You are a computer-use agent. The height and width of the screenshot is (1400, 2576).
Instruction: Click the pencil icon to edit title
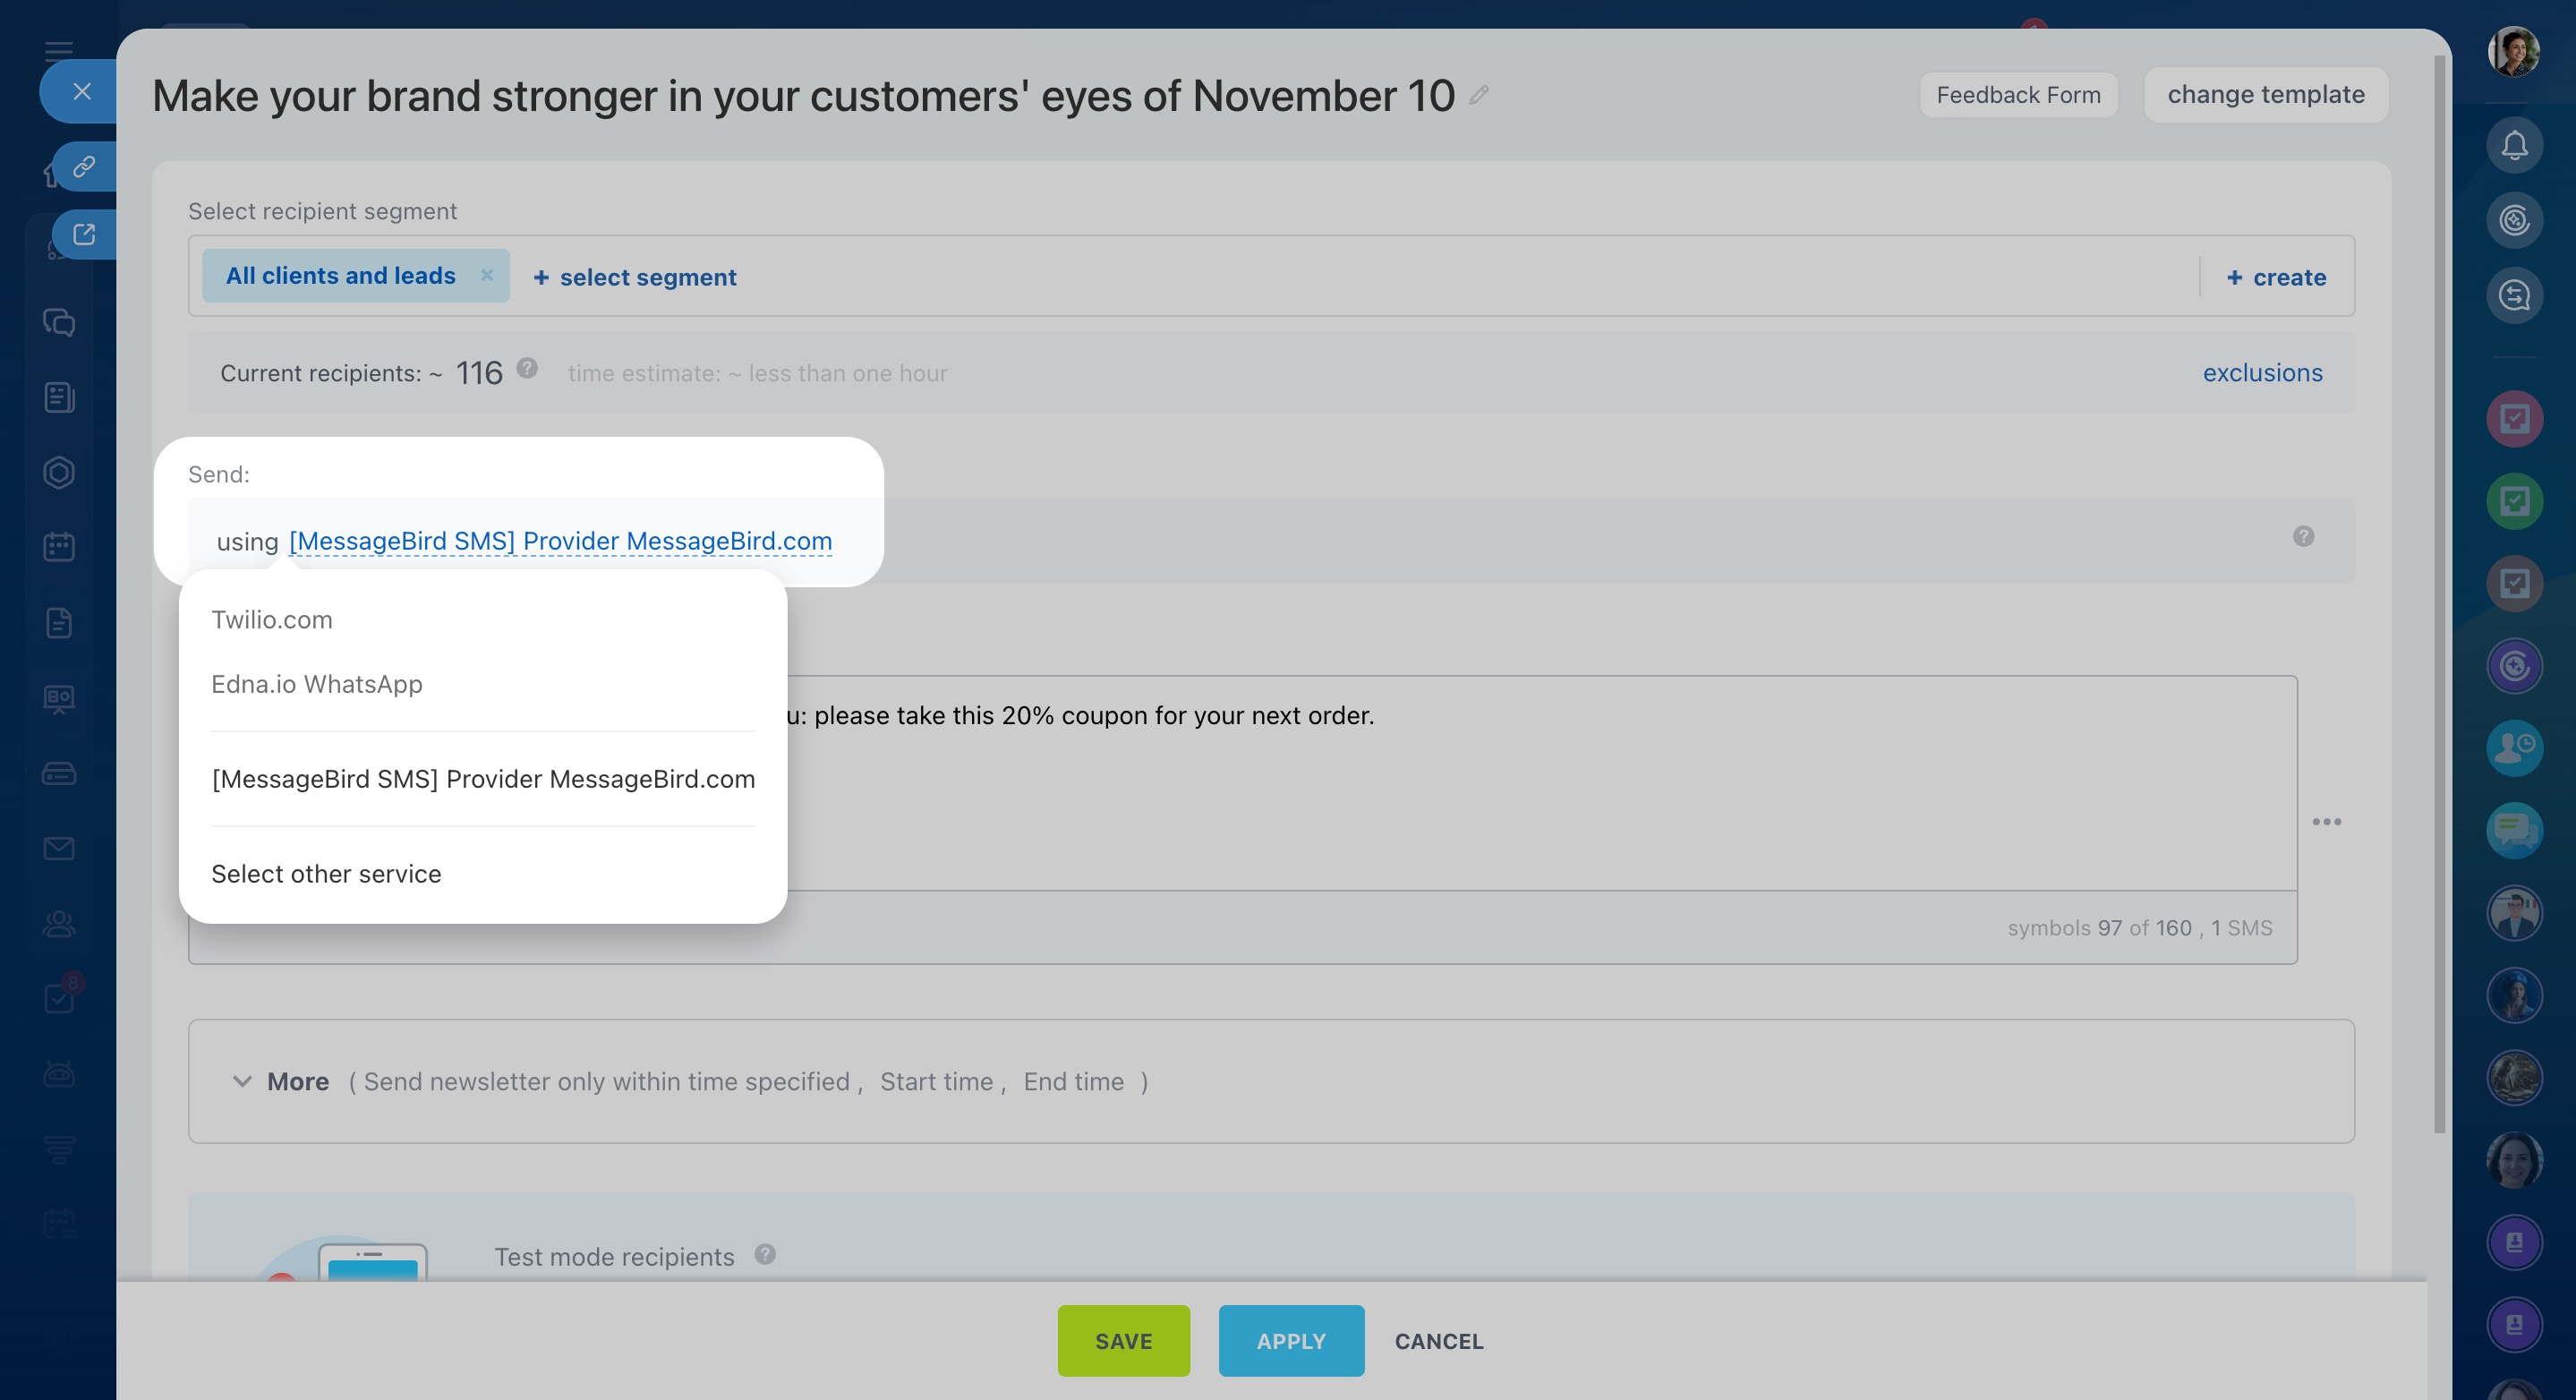[1479, 95]
